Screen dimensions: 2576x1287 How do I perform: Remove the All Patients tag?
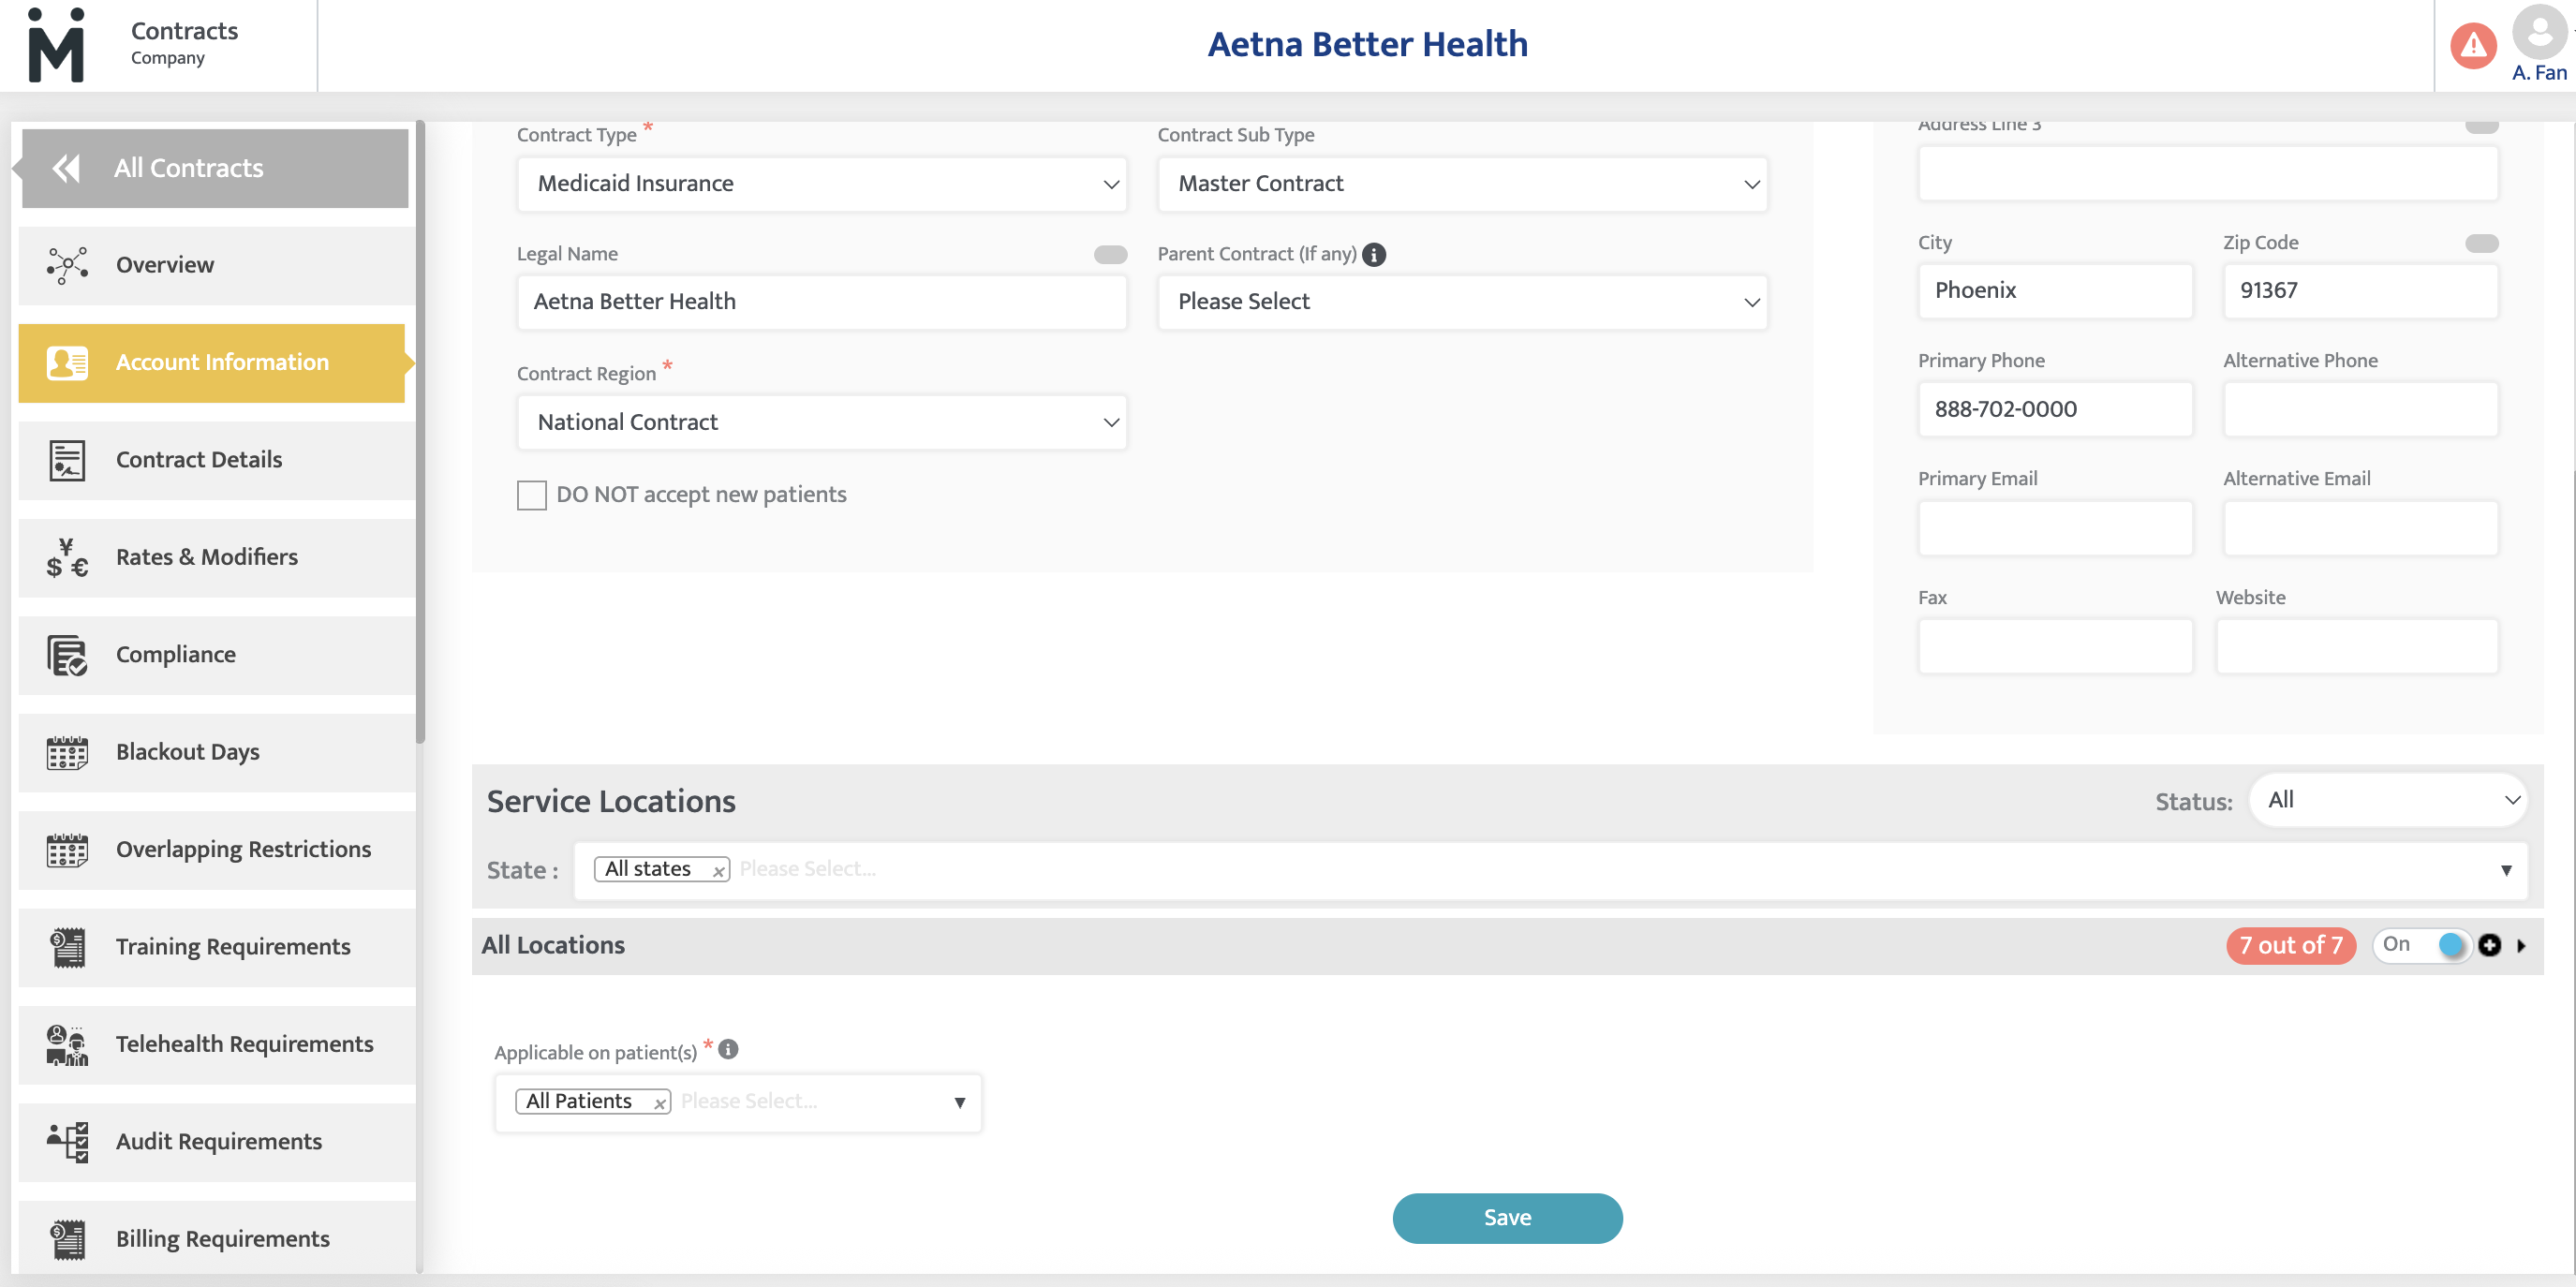click(659, 1103)
